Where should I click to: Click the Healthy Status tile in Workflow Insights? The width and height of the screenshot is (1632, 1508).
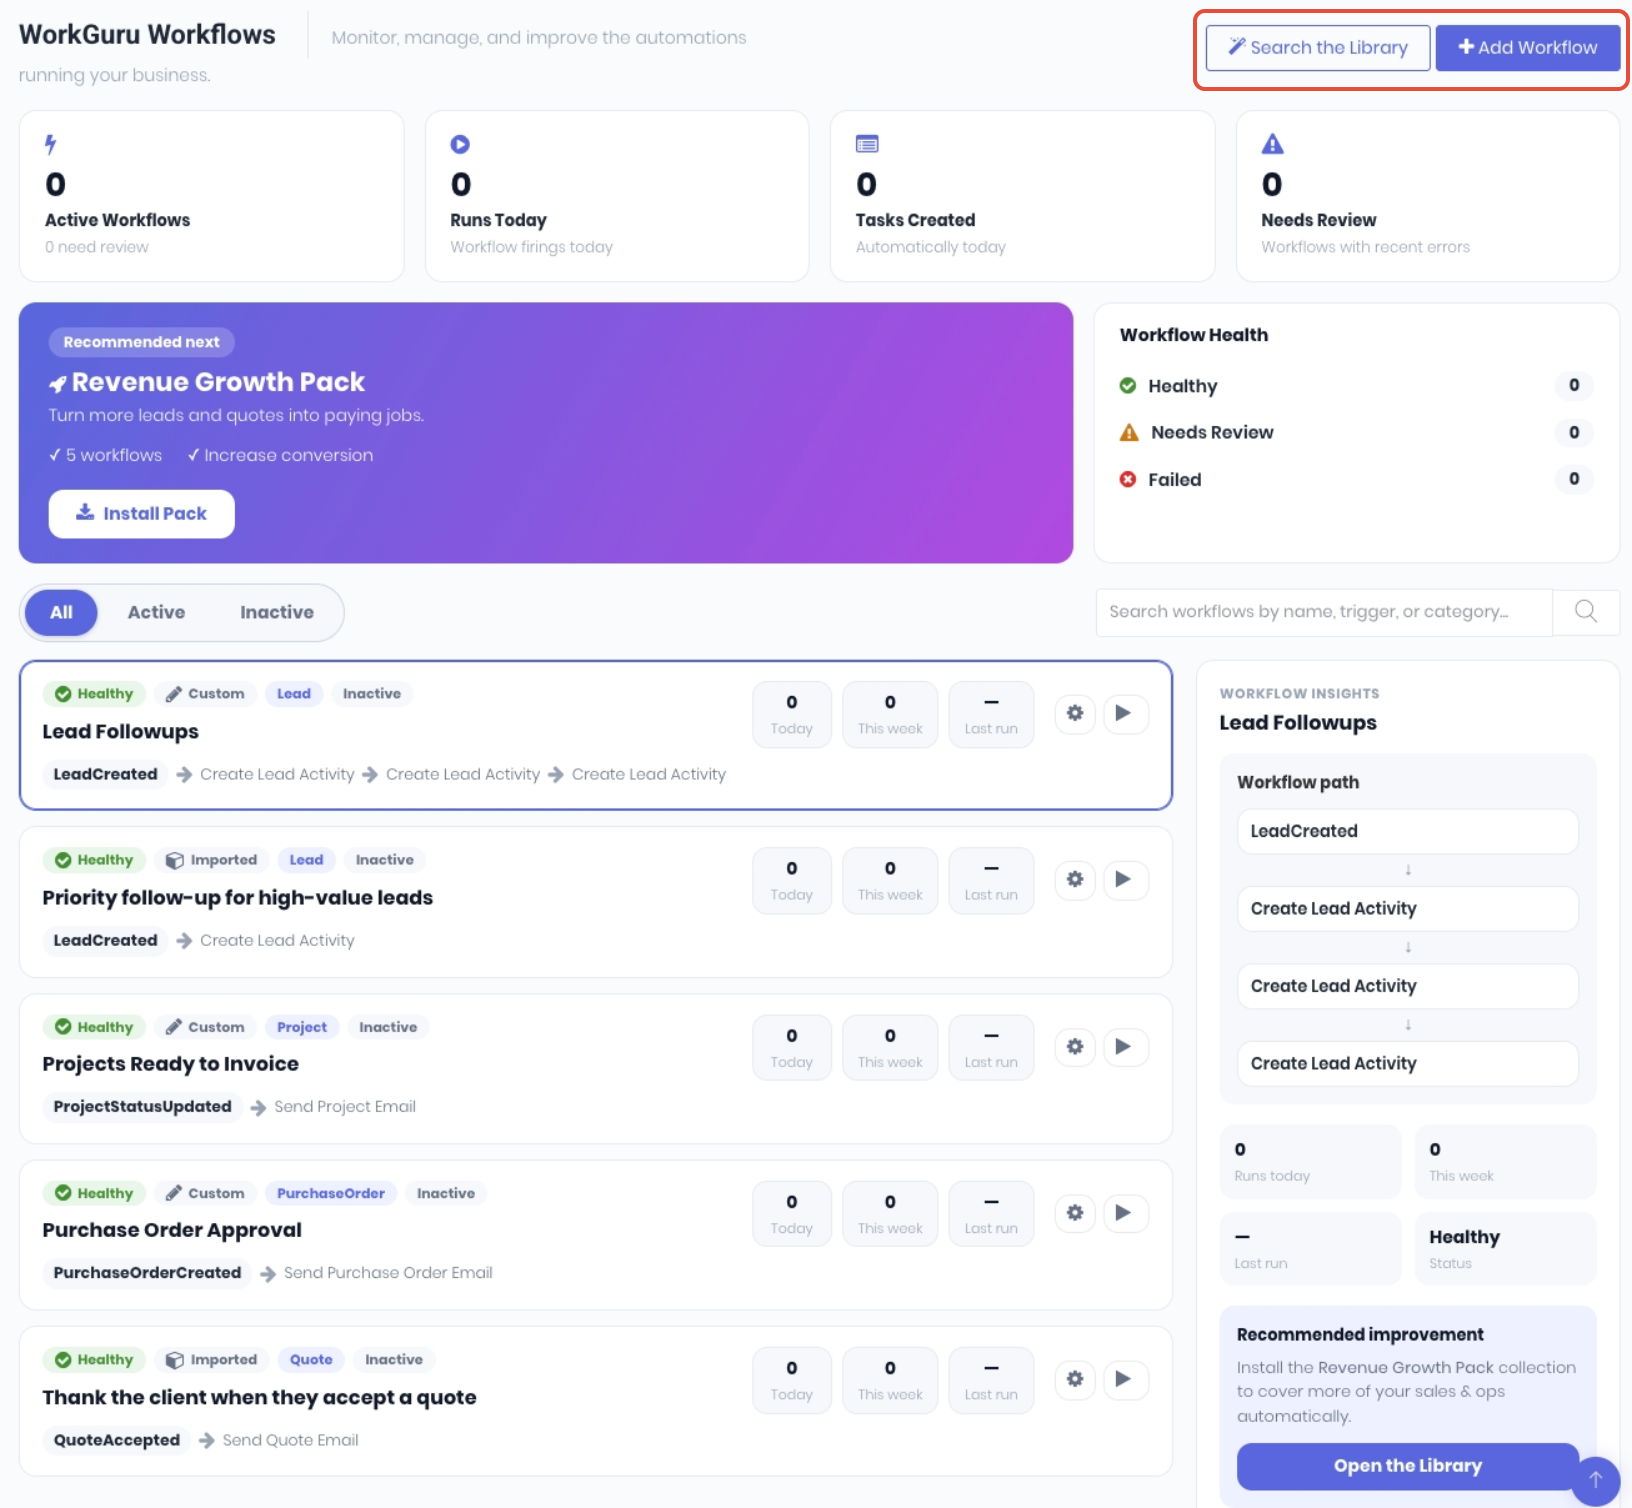pyautogui.click(x=1506, y=1249)
